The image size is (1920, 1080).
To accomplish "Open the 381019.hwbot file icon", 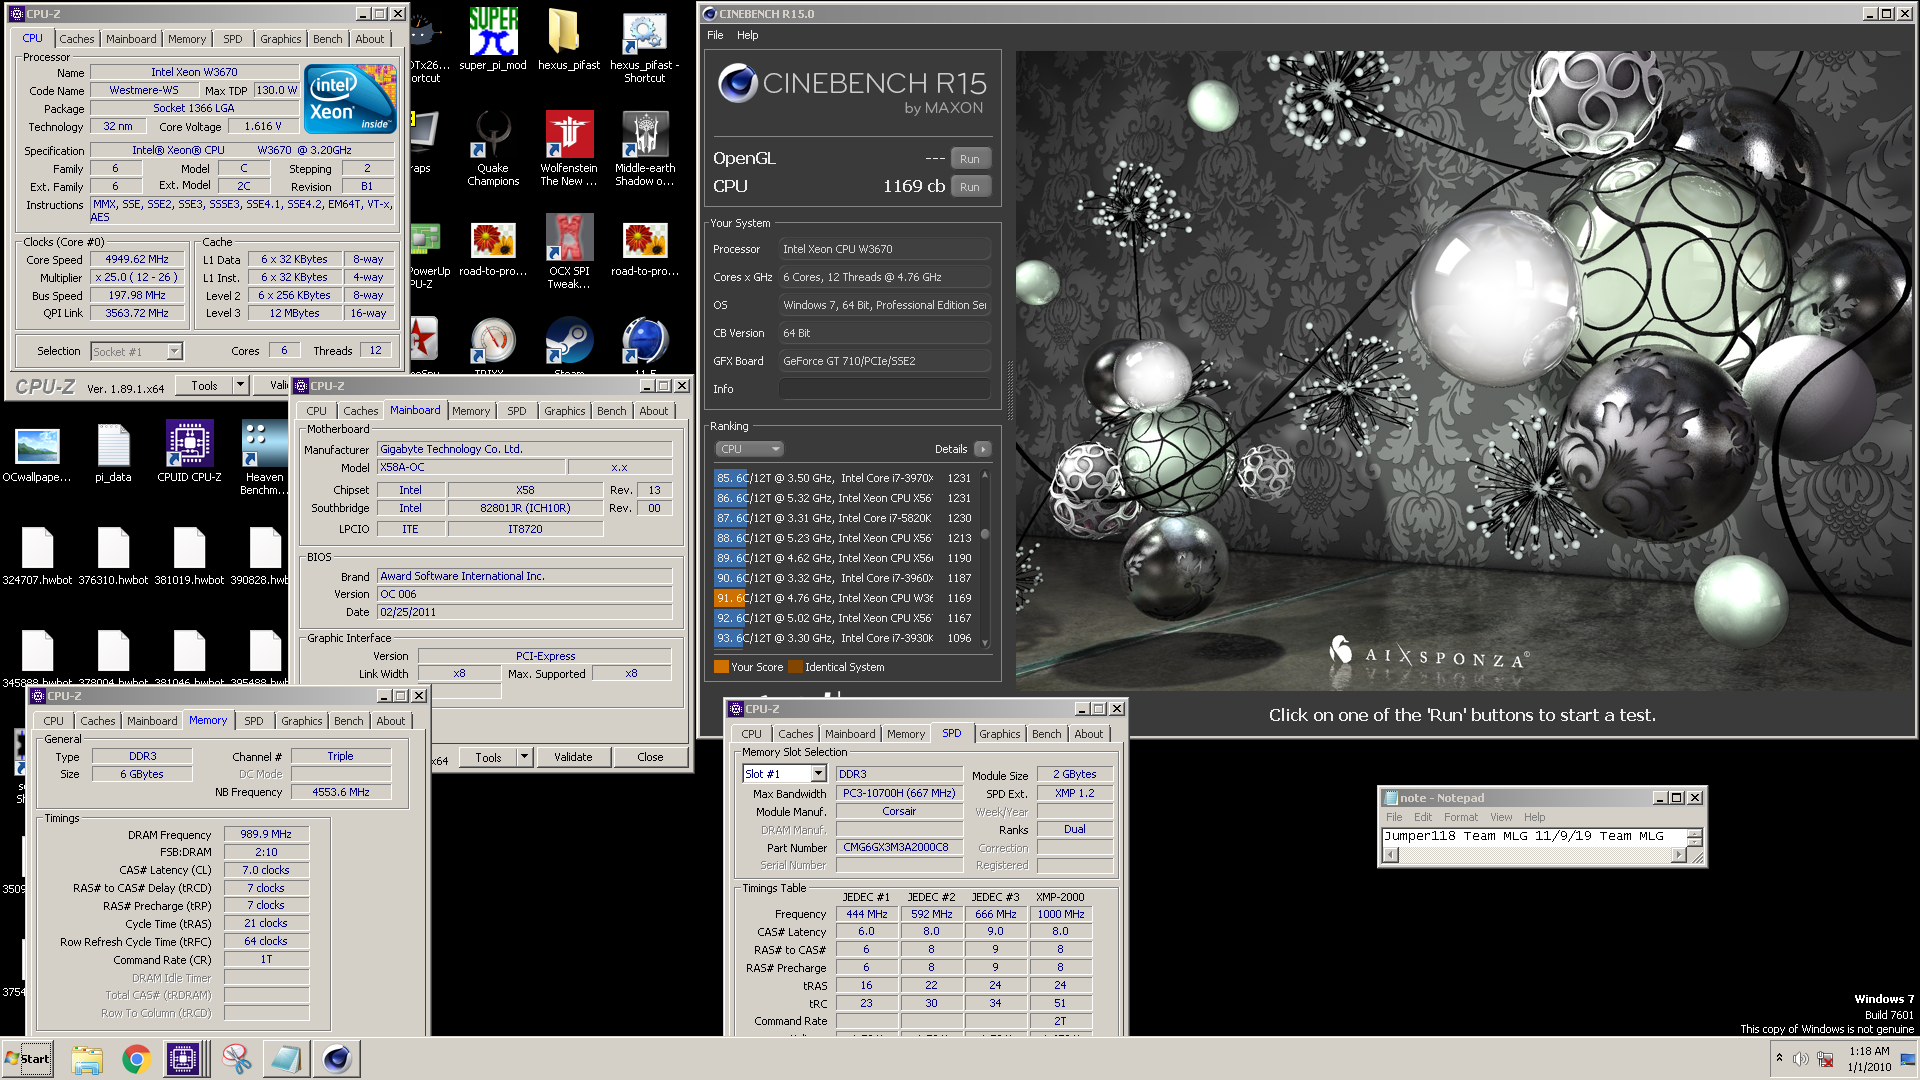I will (189, 556).
